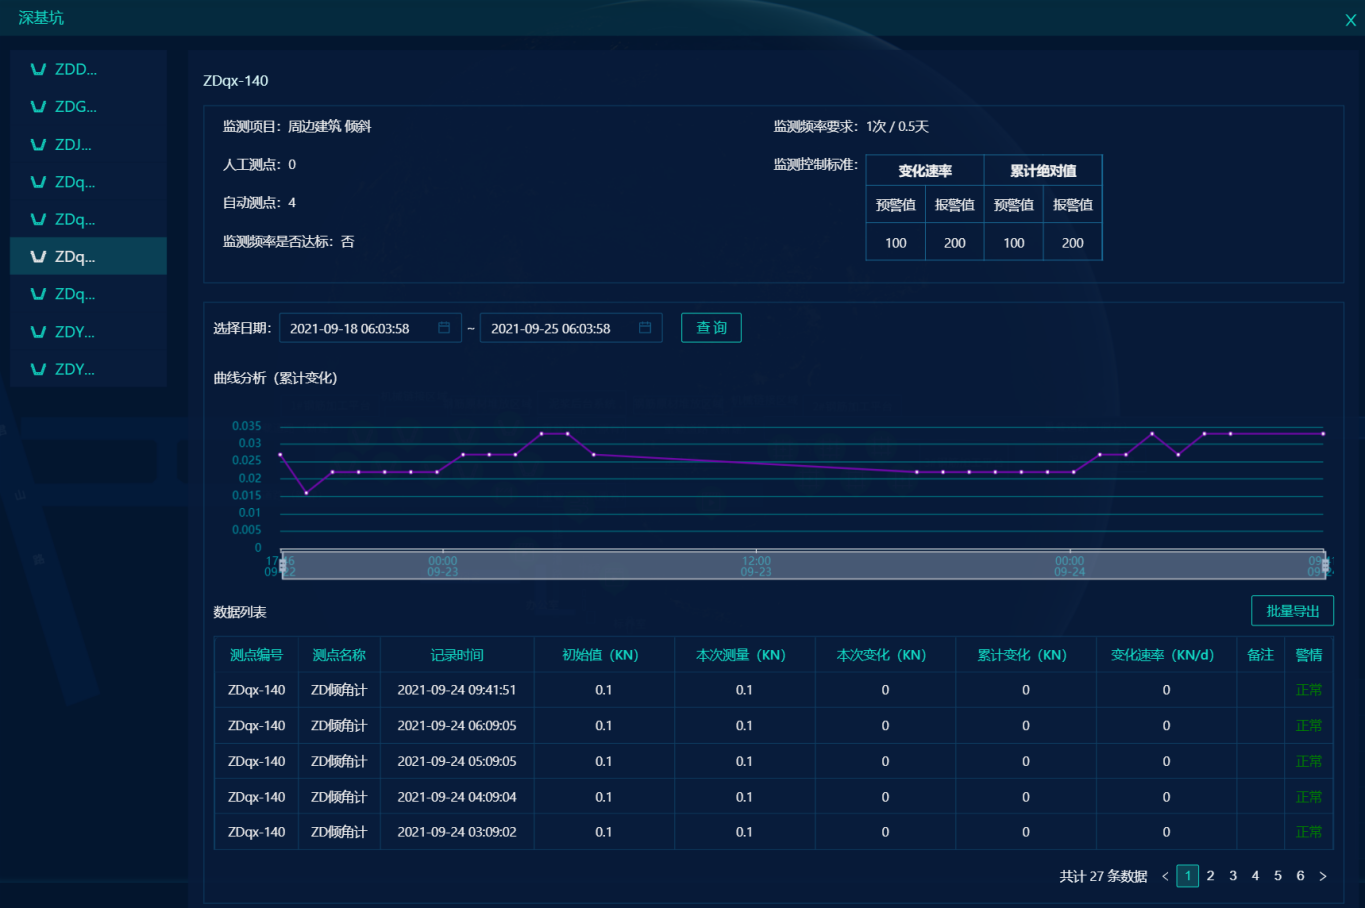
Task: Click the 测点编号 column header
Action: pyautogui.click(x=256, y=655)
